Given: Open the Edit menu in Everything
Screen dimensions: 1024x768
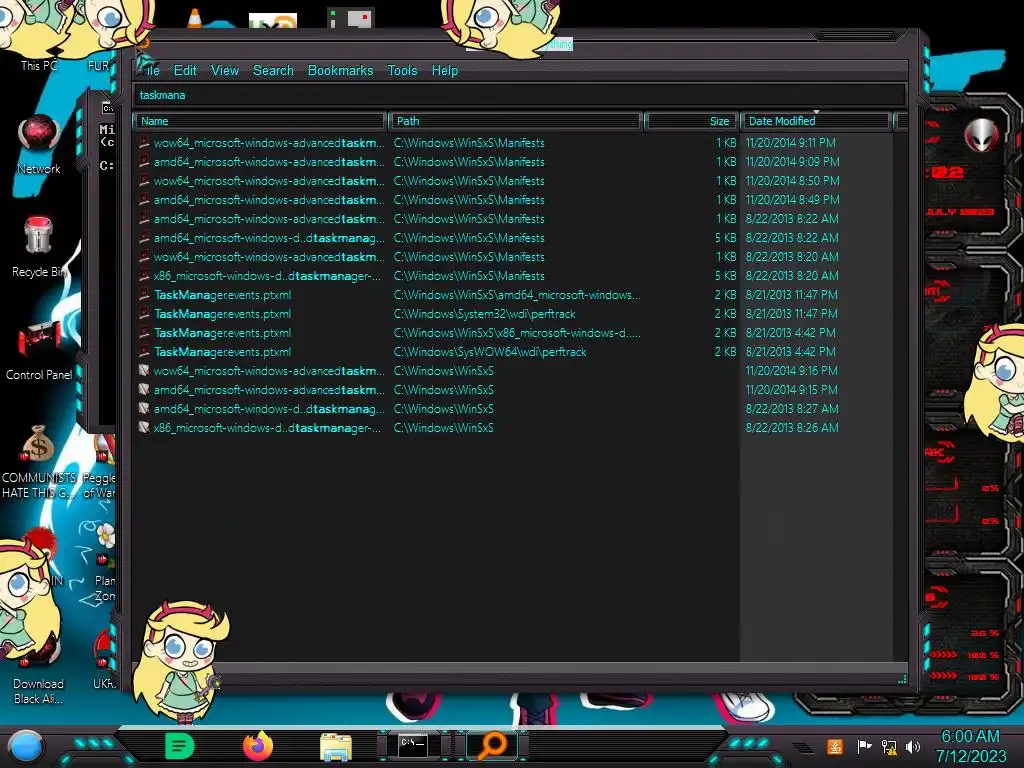Looking at the screenshot, I should (x=185, y=71).
